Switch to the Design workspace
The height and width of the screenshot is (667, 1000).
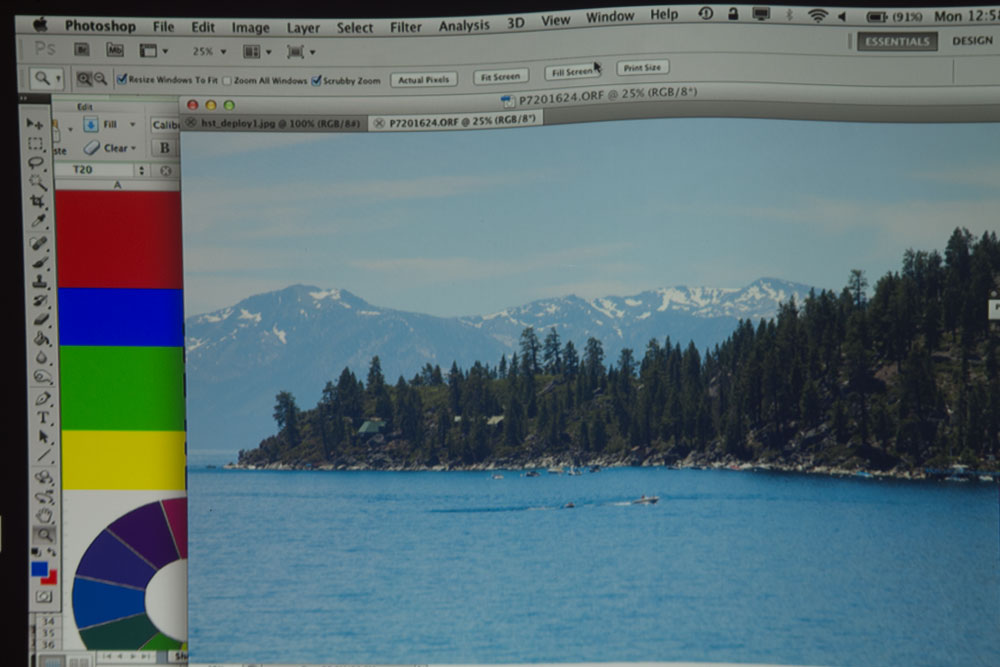[972, 41]
